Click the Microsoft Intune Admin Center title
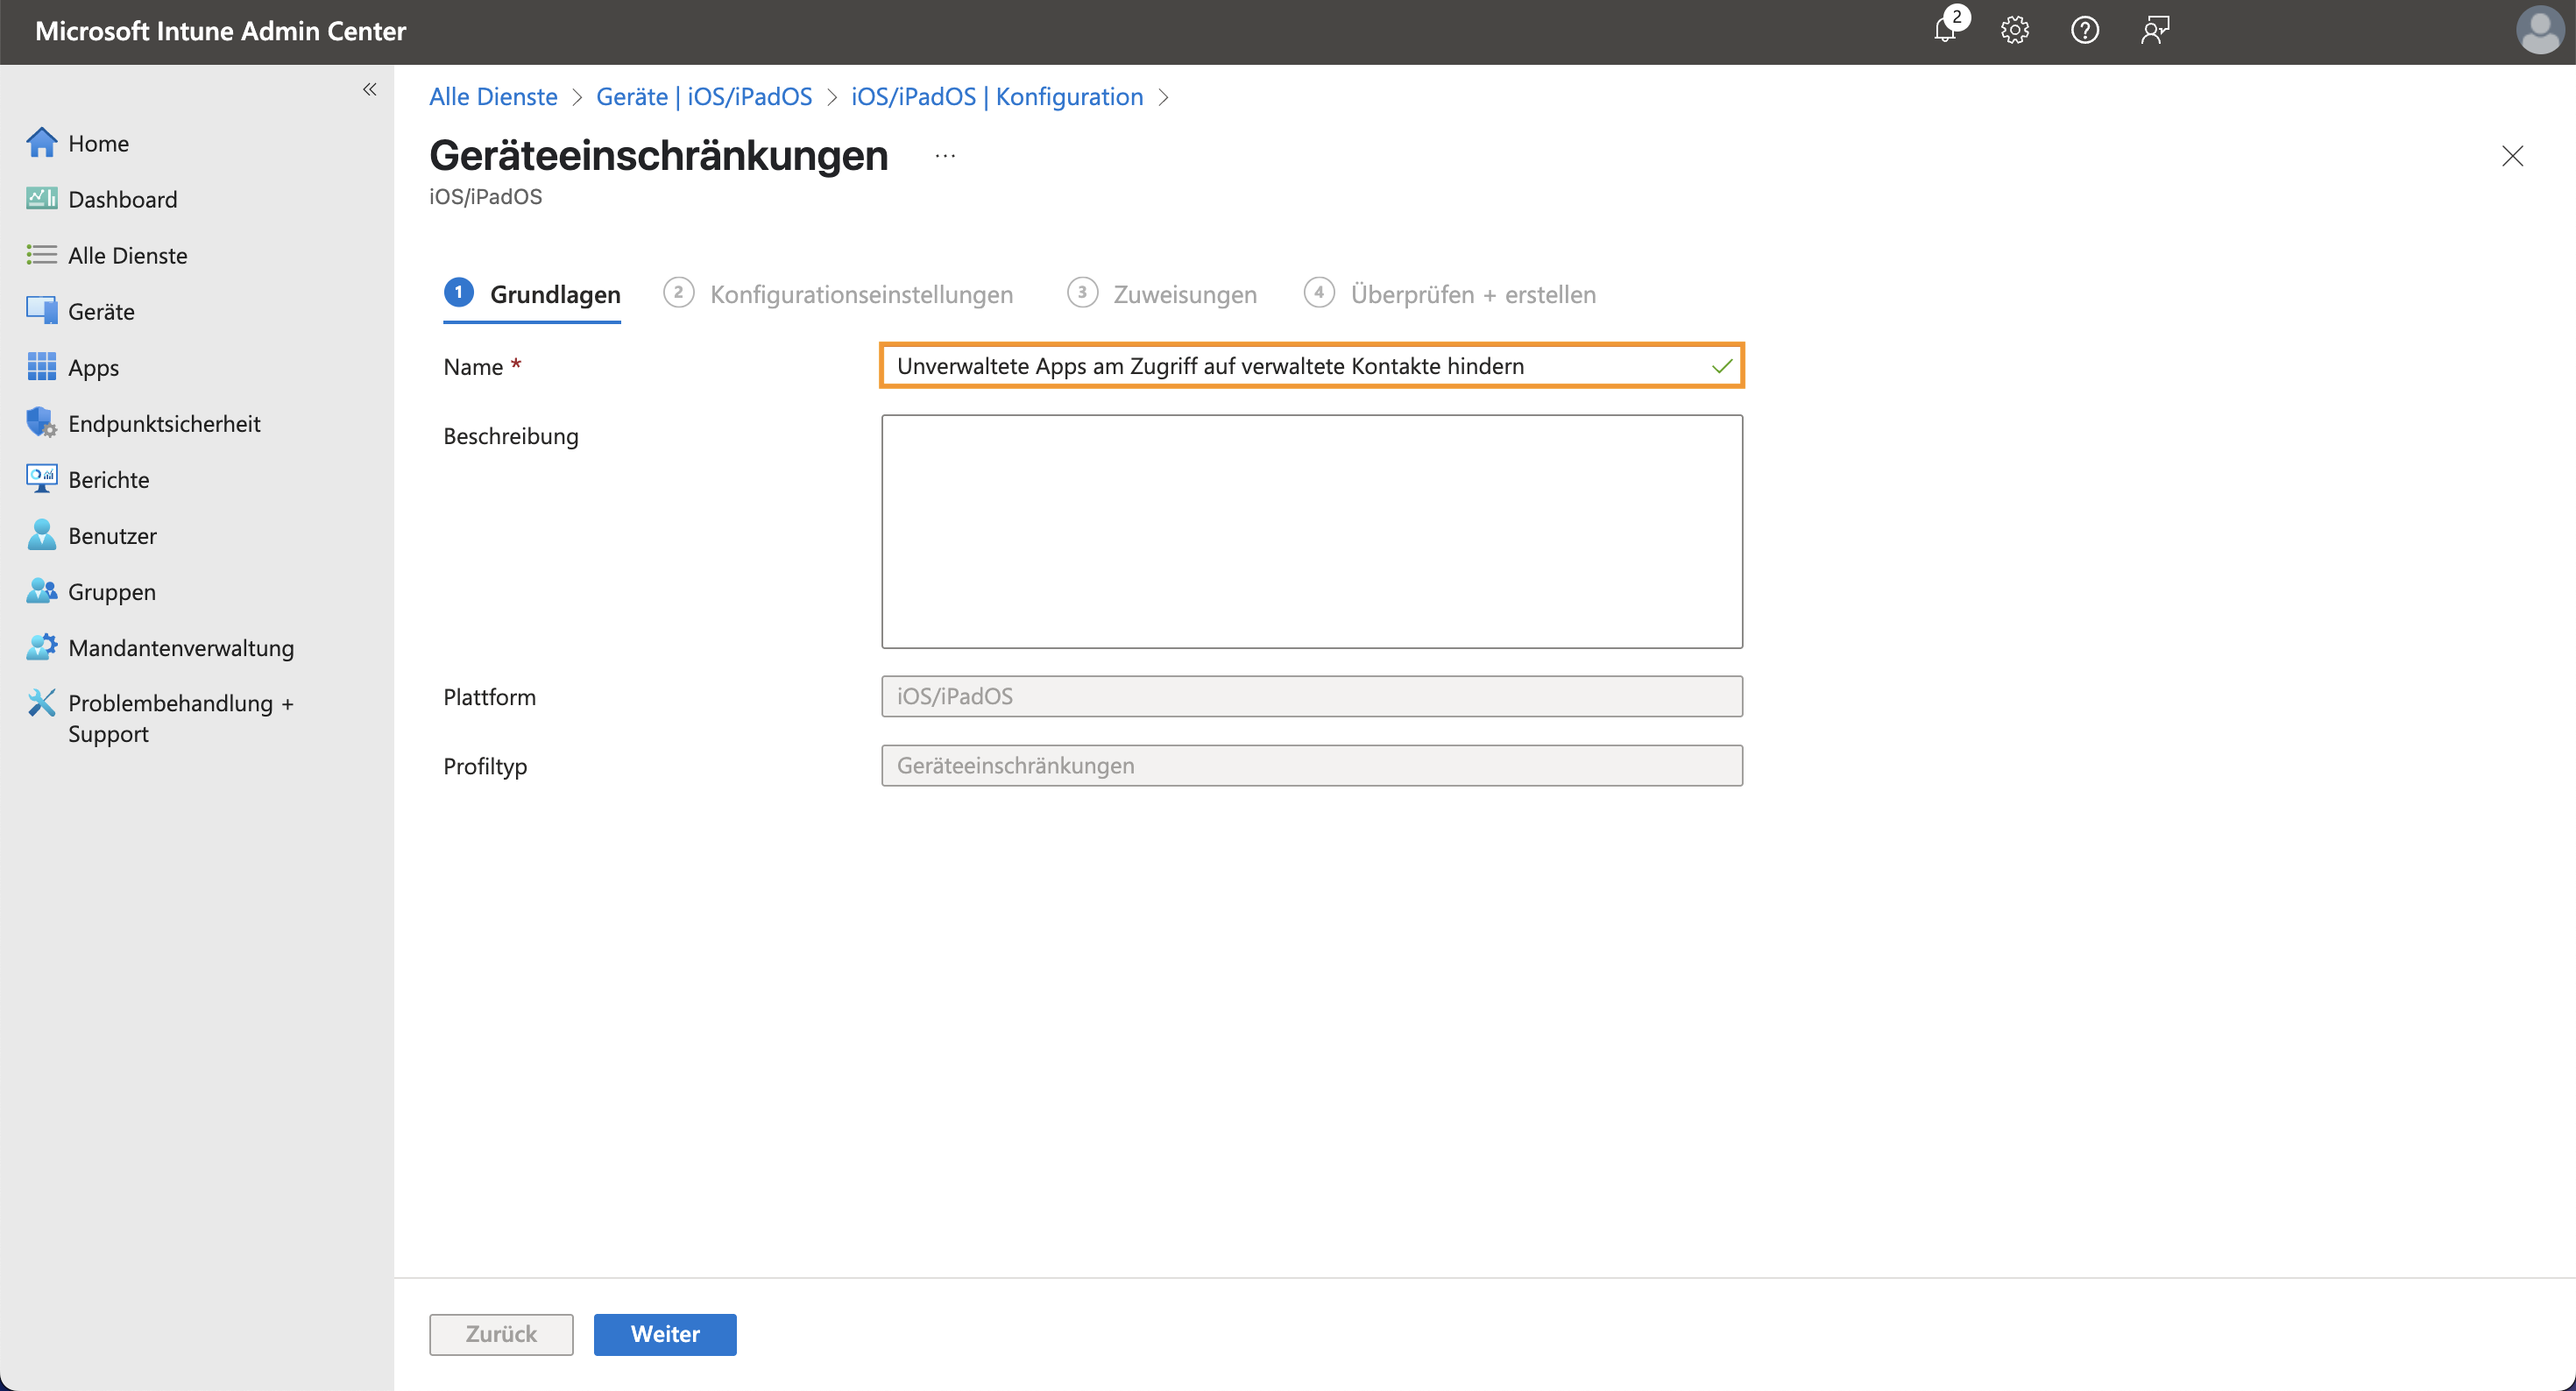The height and width of the screenshot is (1391, 2576). (x=220, y=31)
